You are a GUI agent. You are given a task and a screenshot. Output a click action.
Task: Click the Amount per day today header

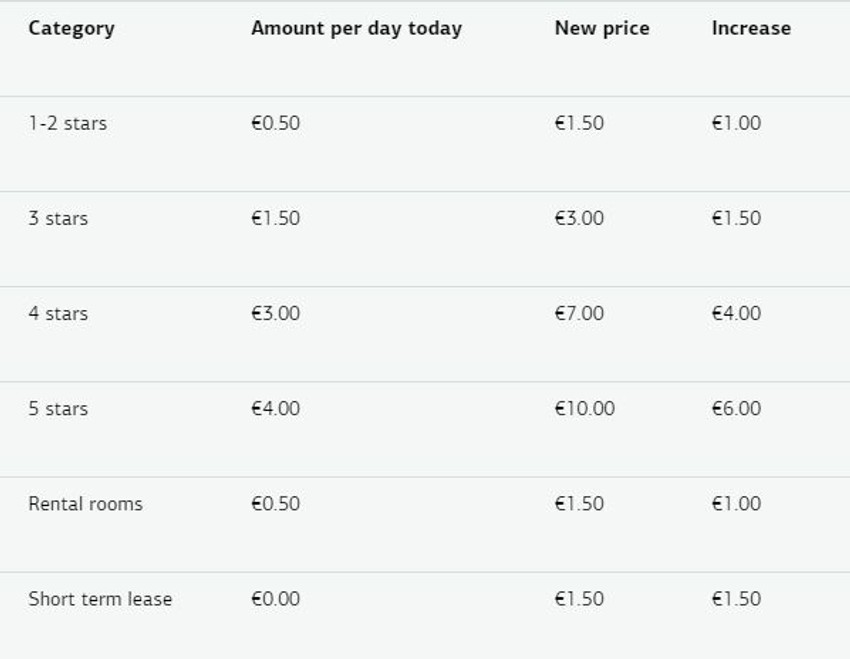(356, 28)
